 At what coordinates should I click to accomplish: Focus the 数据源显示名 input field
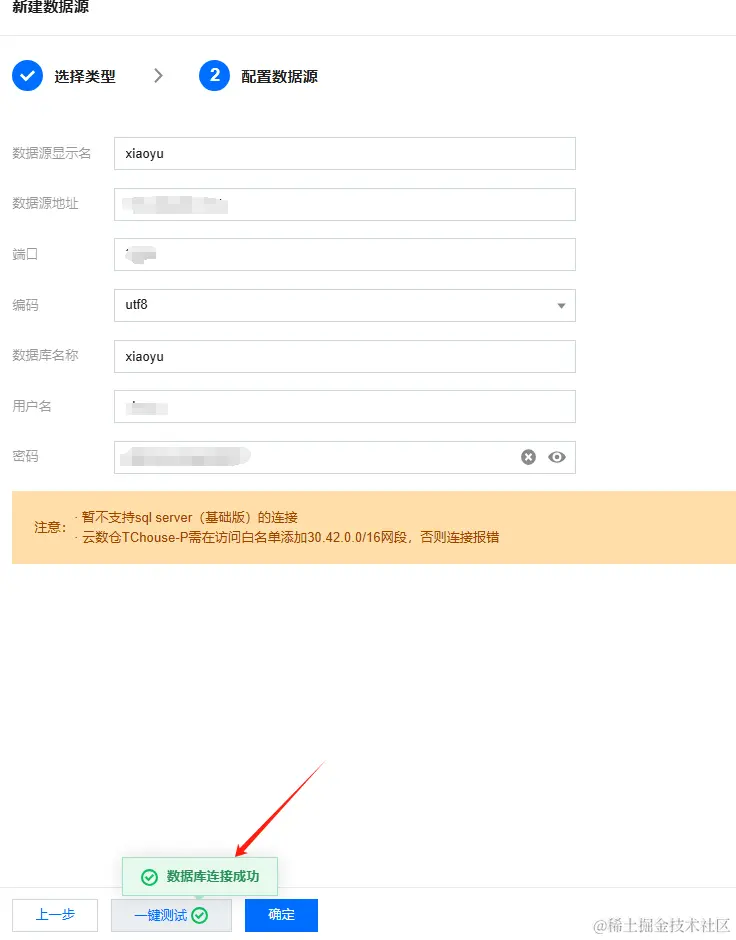click(x=345, y=153)
